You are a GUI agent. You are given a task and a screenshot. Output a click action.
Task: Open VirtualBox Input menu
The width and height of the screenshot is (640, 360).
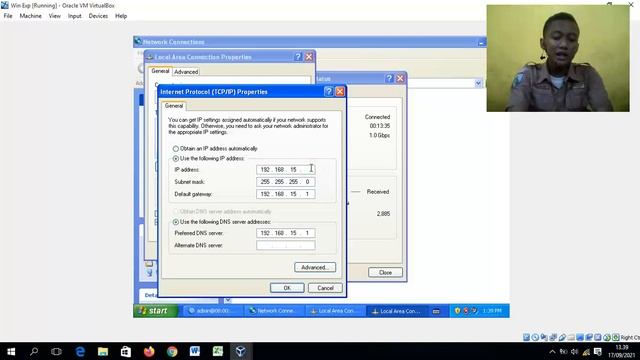[74, 16]
